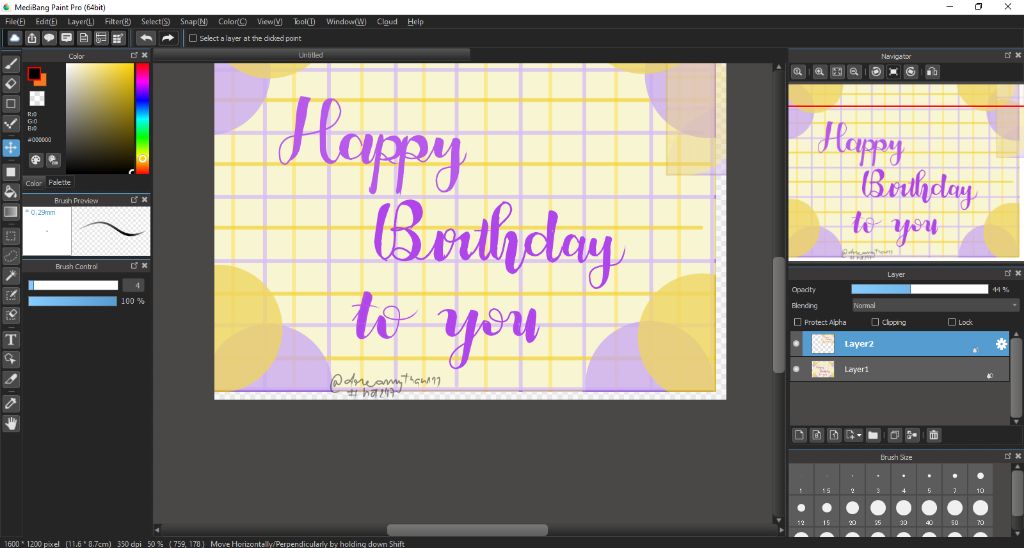1024x548 pixels.
Task: Select the Untitled document tab
Action: (311, 55)
